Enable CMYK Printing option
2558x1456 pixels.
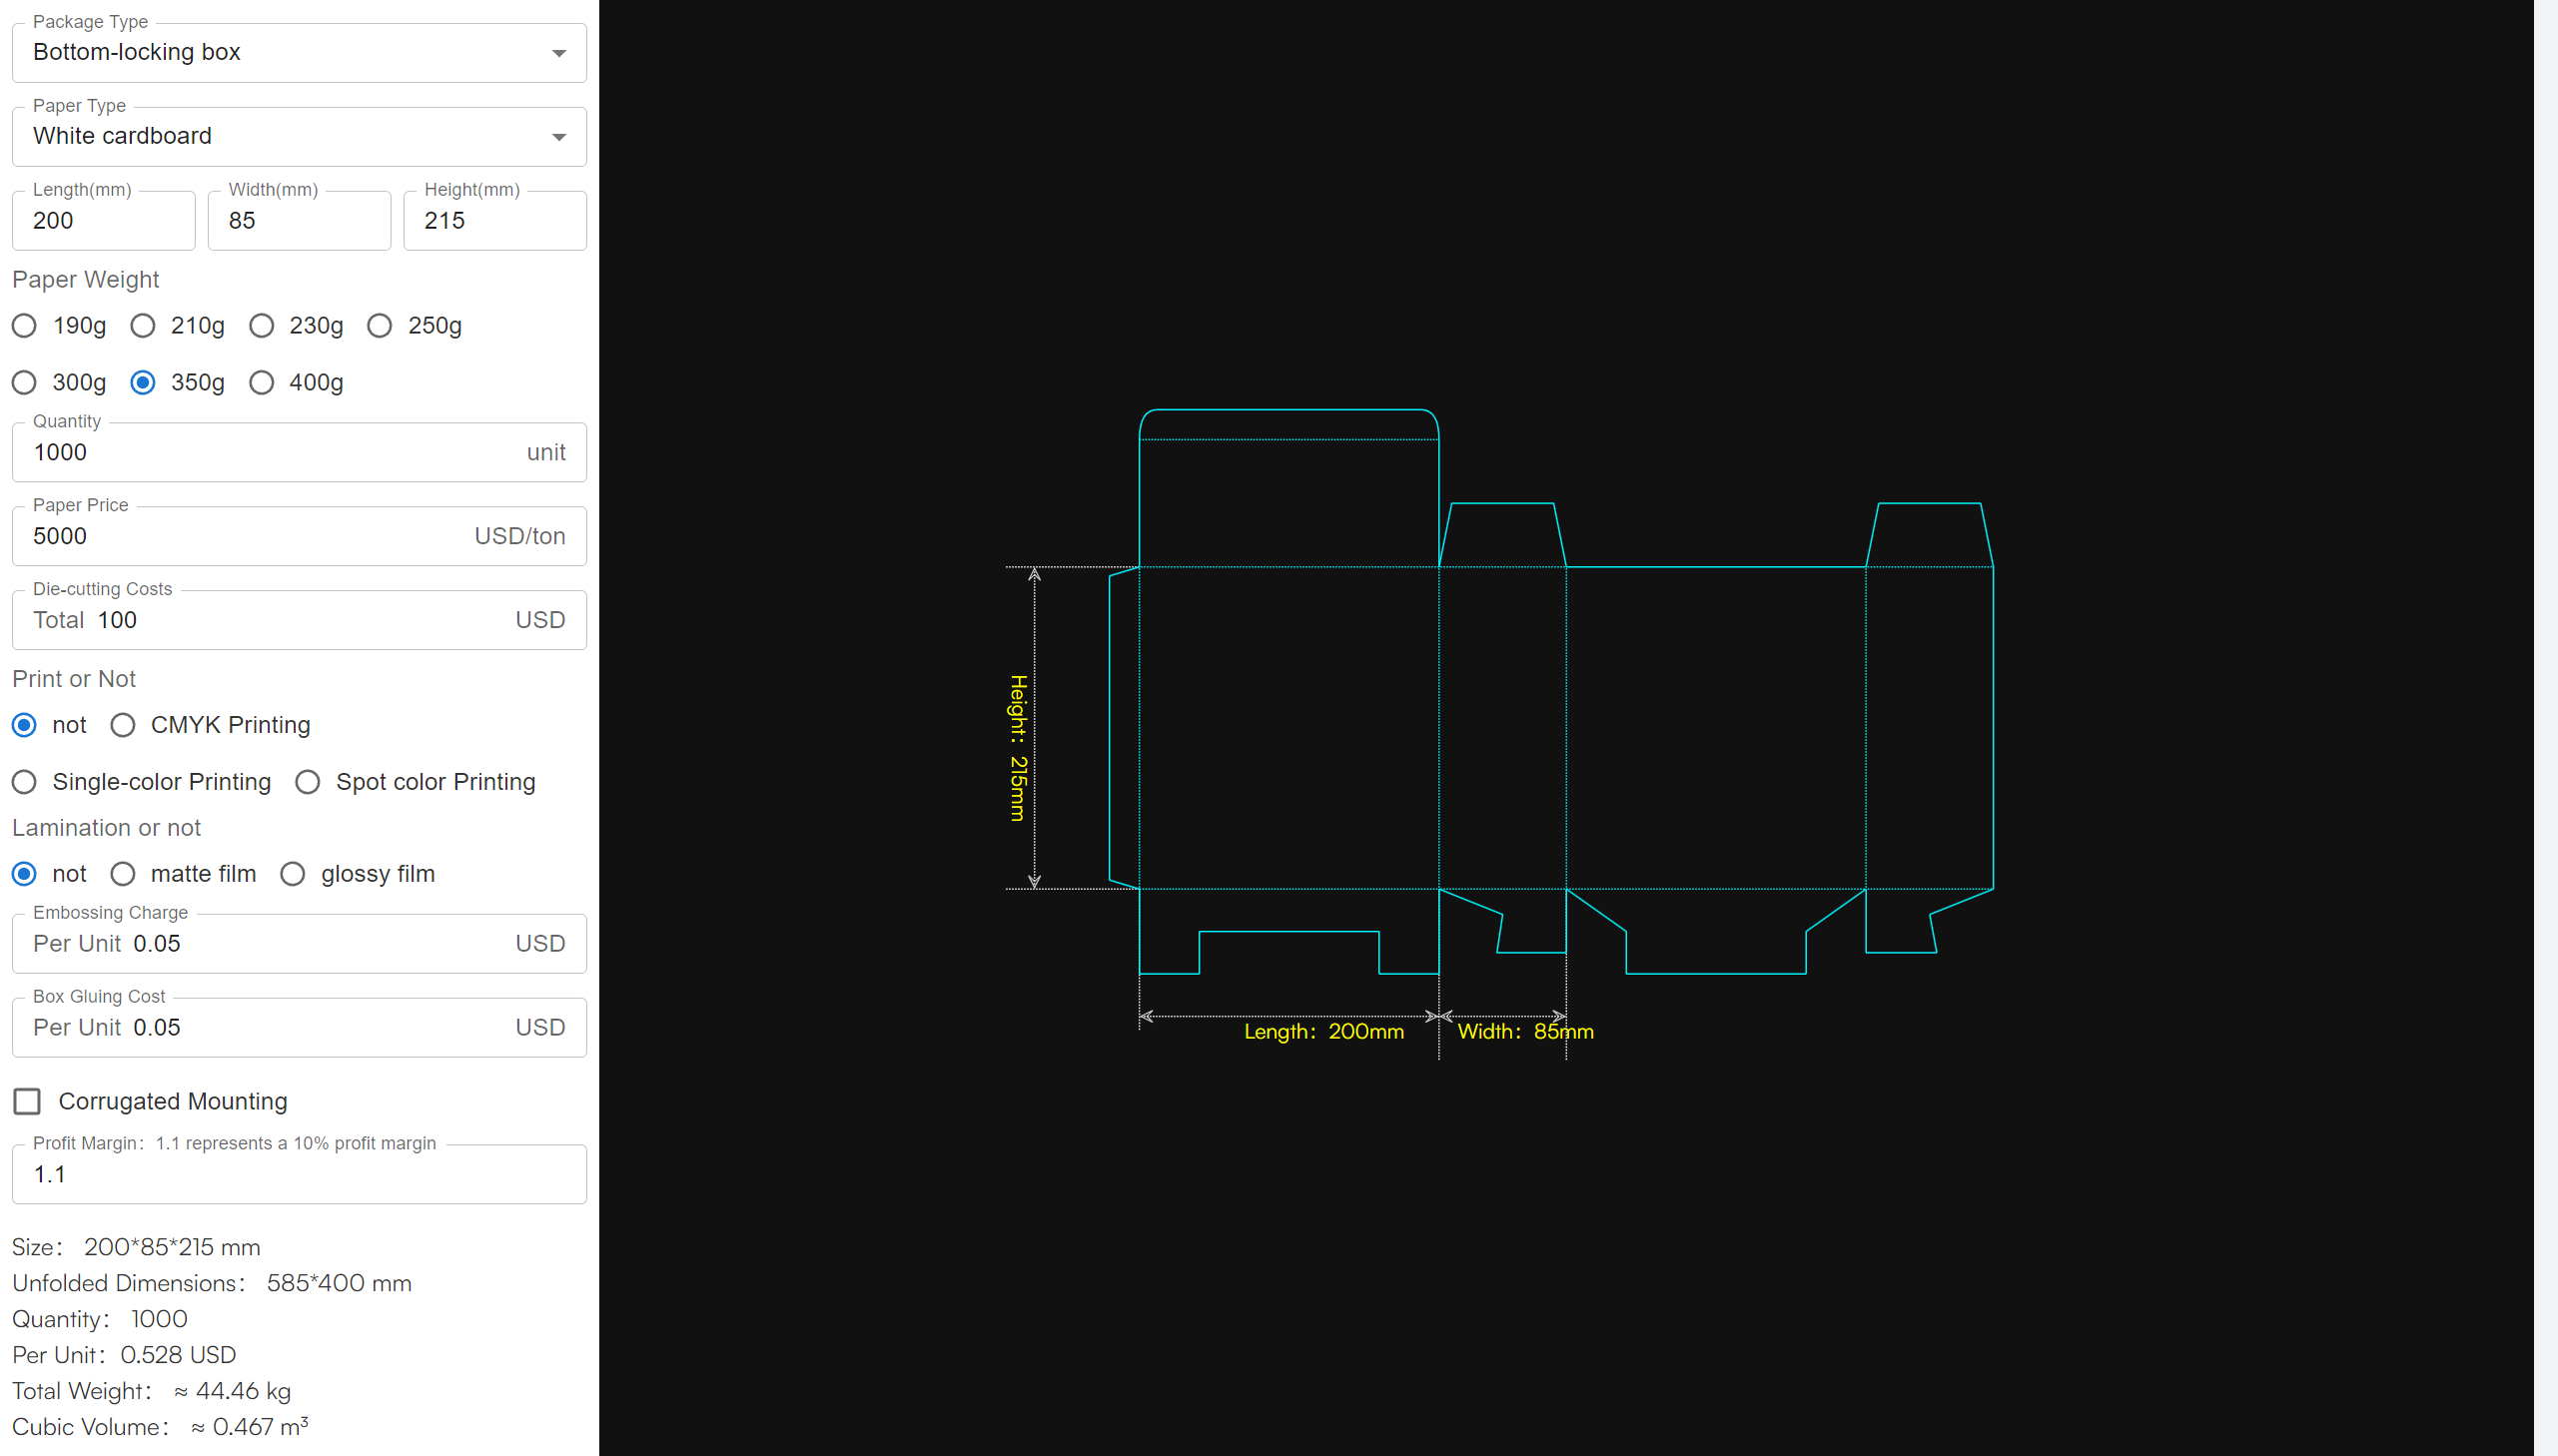click(x=123, y=725)
